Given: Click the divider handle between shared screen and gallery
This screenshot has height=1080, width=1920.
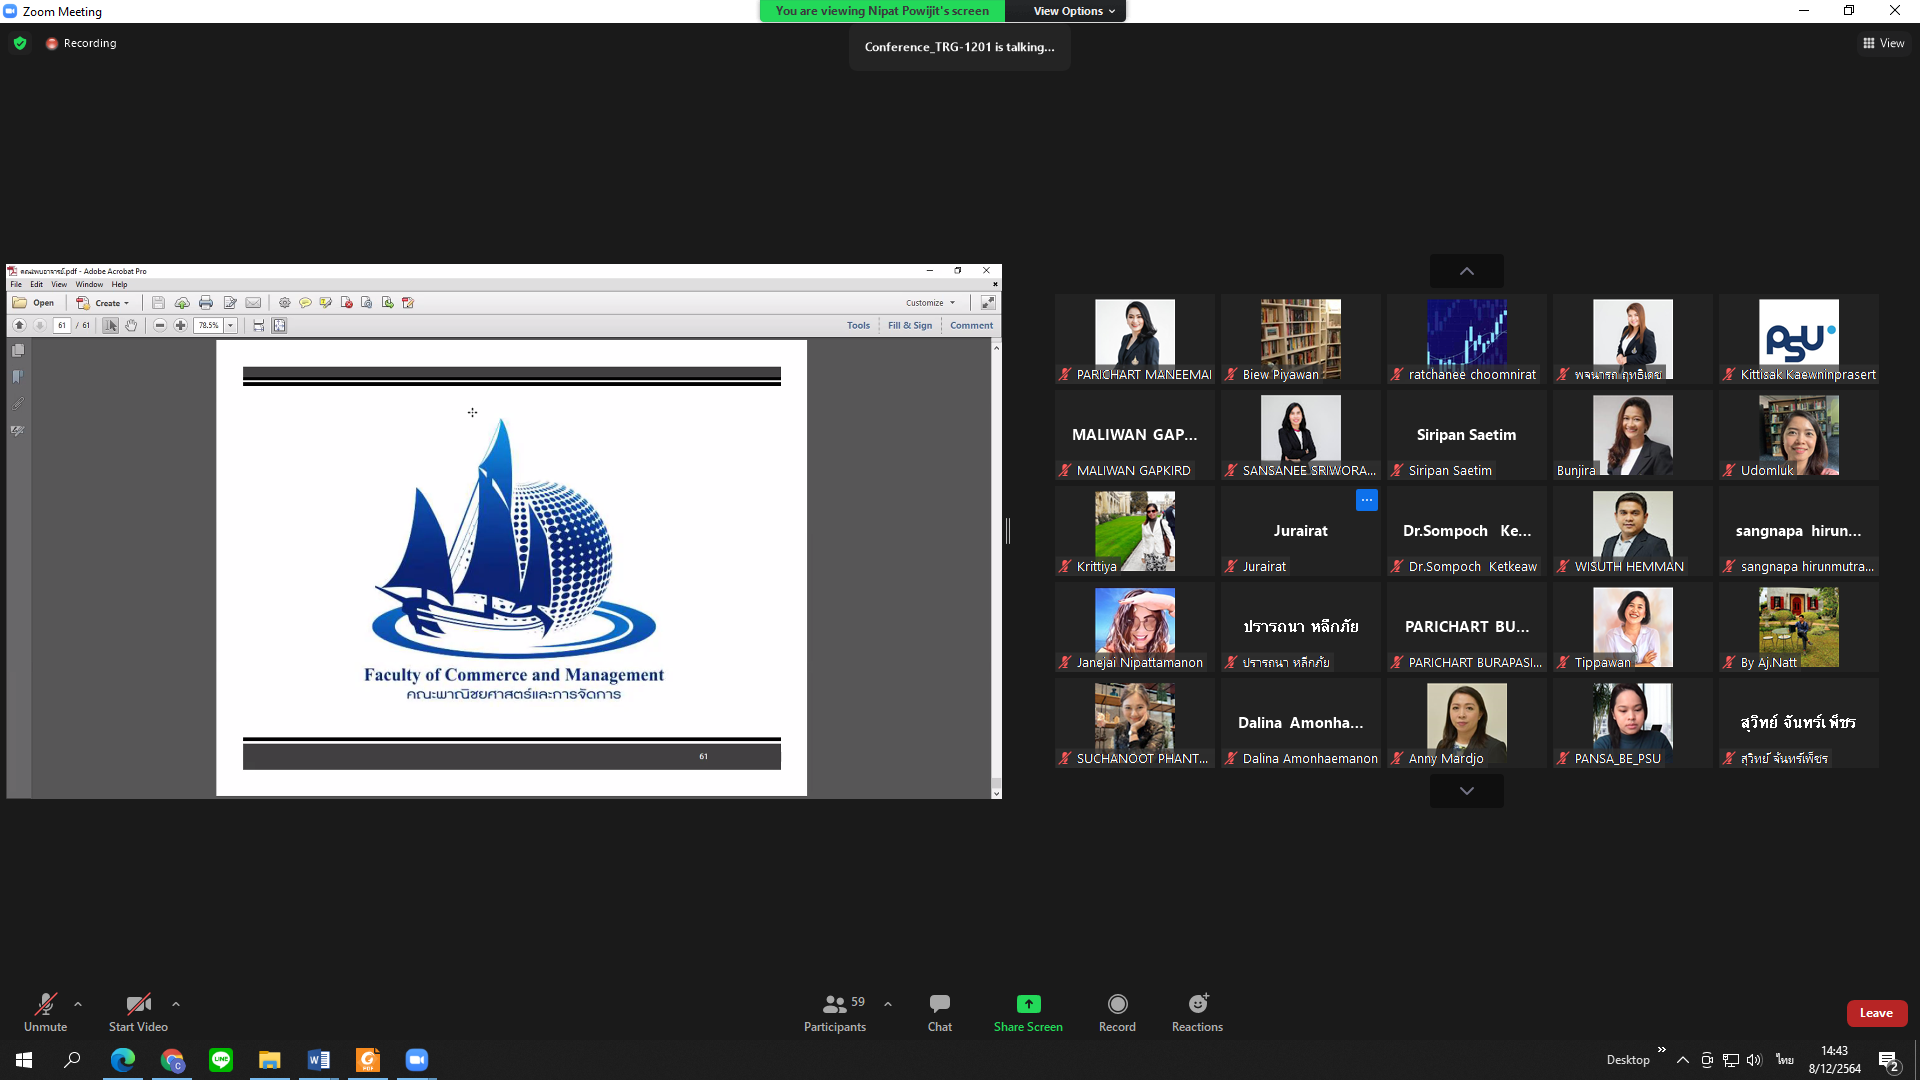Looking at the screenshot, I should pos(1008,531).
